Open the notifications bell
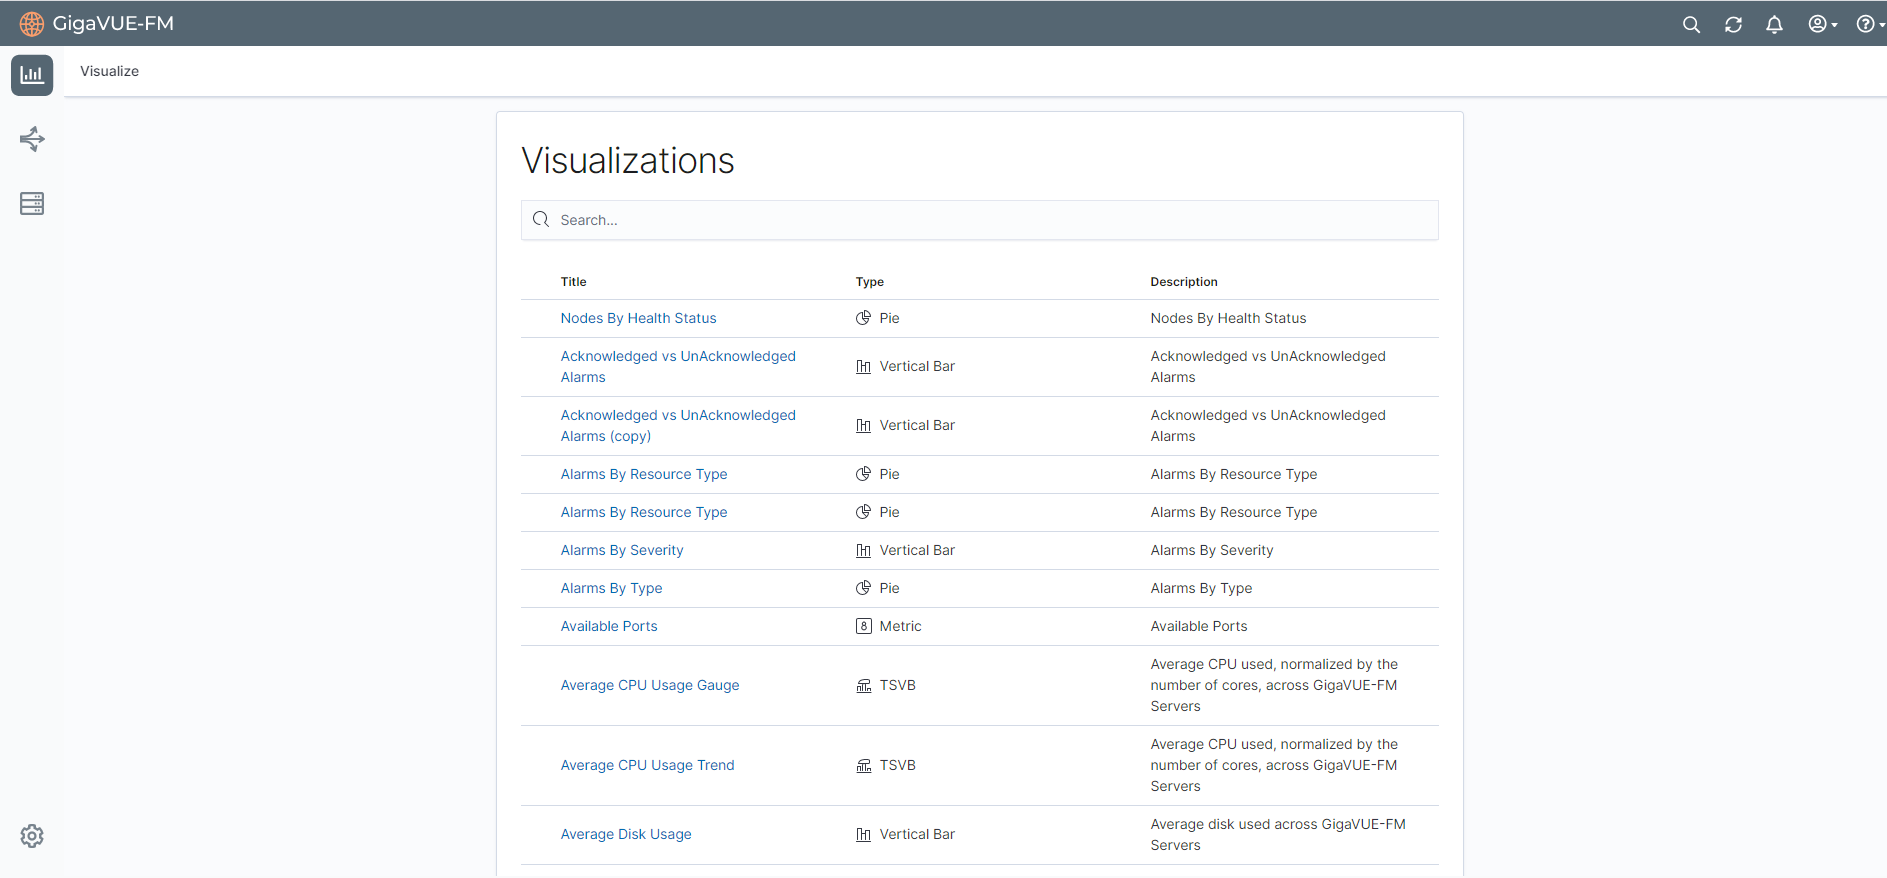 point(1774,24)
